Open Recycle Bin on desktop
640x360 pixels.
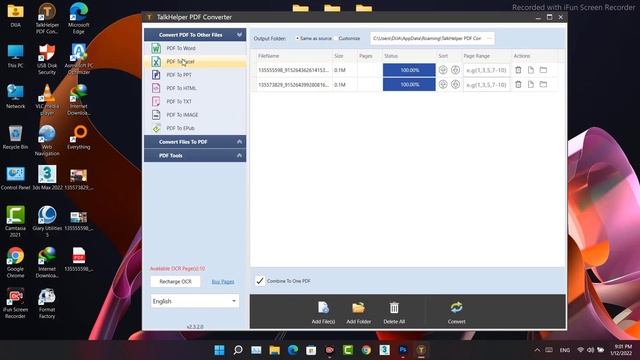pos(16,137)
